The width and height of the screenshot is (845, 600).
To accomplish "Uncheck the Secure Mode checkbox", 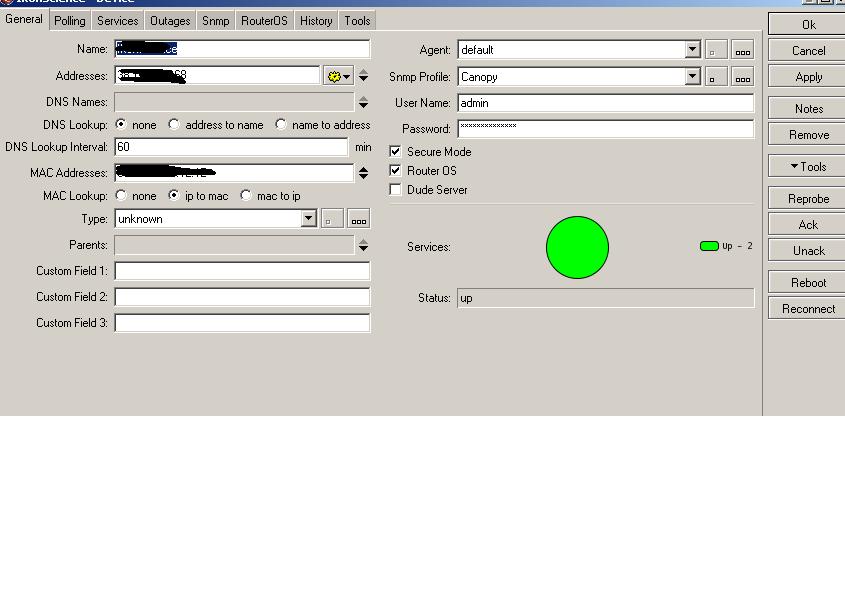I will coord(395,151).
